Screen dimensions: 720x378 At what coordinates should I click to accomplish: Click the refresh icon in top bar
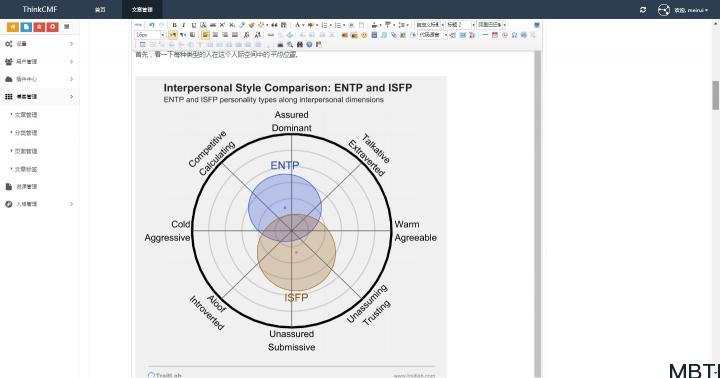[643, 10]
